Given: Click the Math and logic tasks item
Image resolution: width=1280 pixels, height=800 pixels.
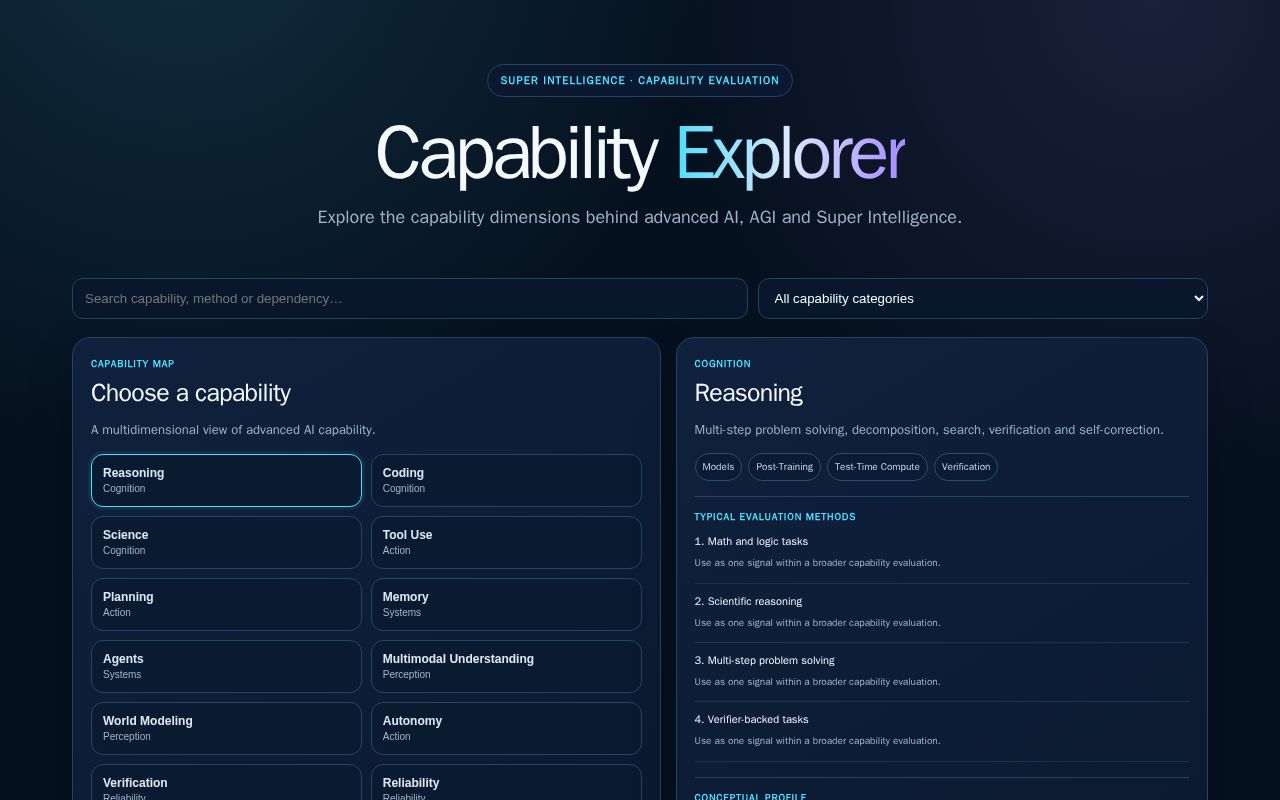Looking at the screenshot, I should [751, 541].
